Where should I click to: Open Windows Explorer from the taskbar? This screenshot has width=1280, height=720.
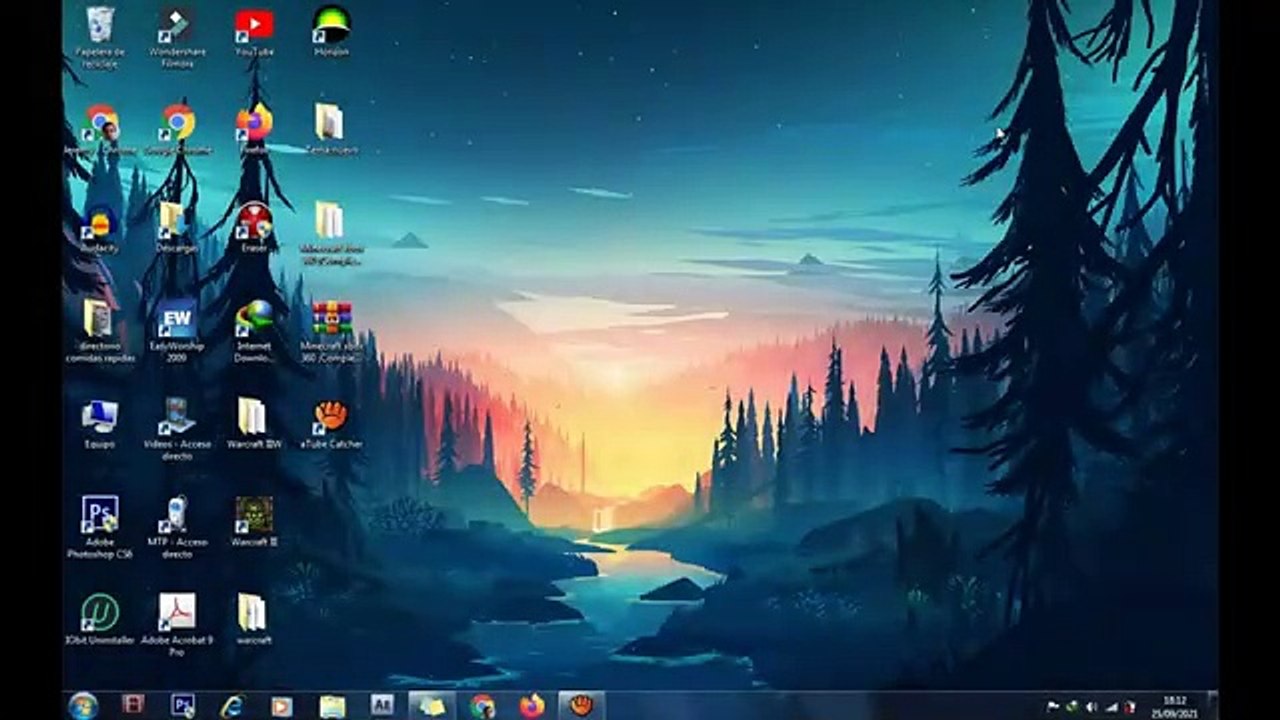332,705
